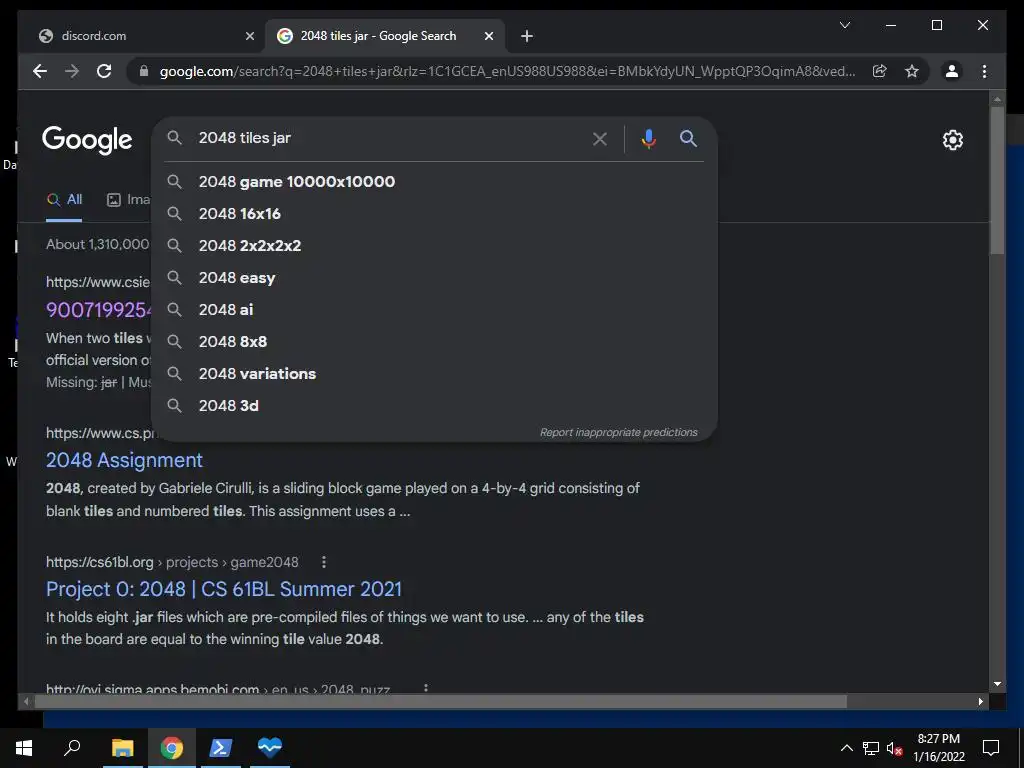This screenshot has height=768, width=1024.
Task: Click Report inappropriate predictions
Action: (x=618, y=432)
